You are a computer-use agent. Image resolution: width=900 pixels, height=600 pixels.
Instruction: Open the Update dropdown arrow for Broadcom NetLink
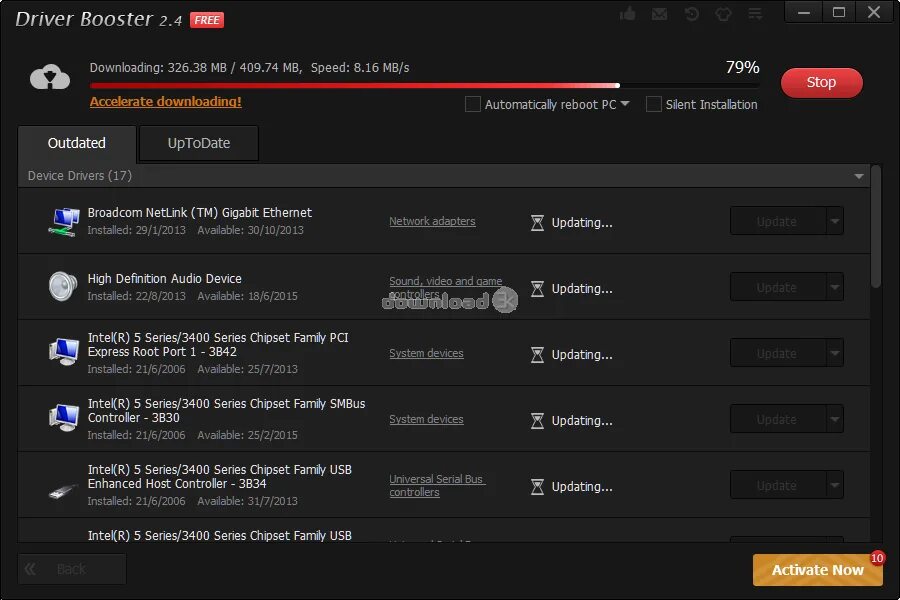click(835, 221)
